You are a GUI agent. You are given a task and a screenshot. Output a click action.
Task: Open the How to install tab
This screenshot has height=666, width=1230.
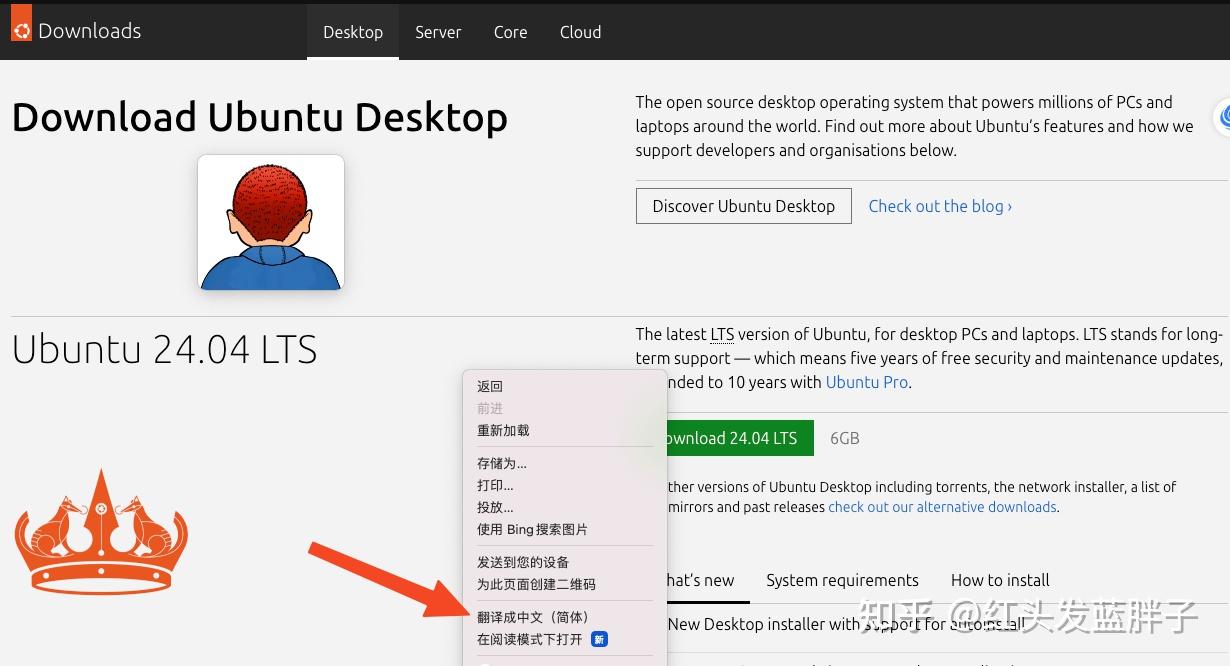click(x=1000, y=580)
